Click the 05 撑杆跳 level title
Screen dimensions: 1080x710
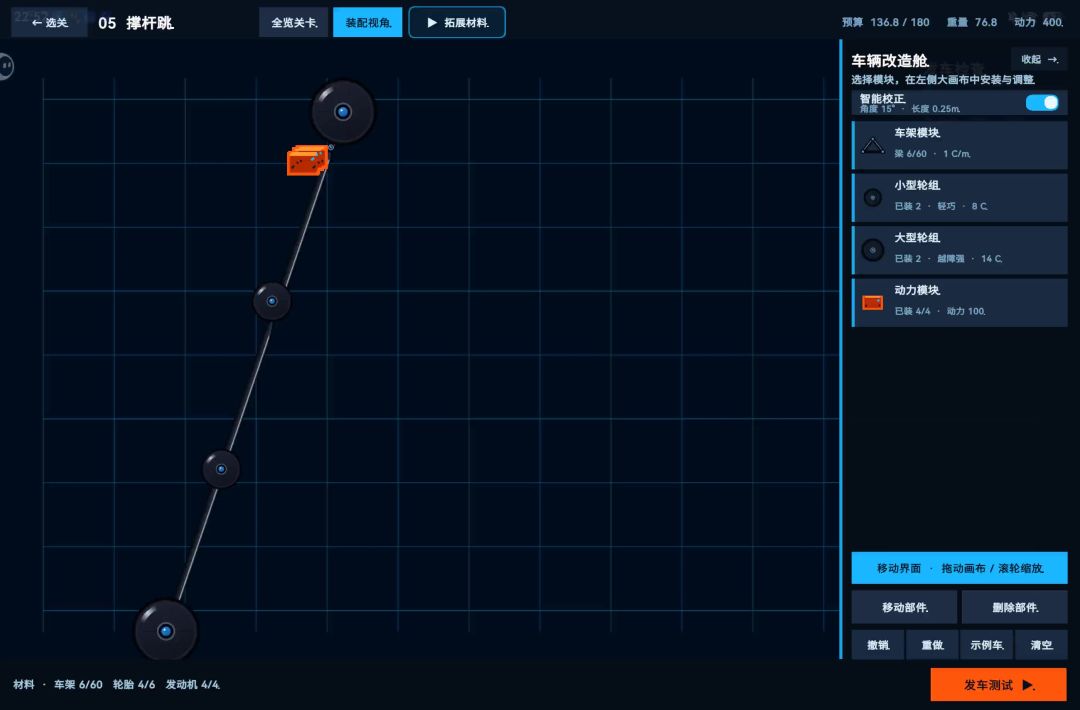(136, 23)
